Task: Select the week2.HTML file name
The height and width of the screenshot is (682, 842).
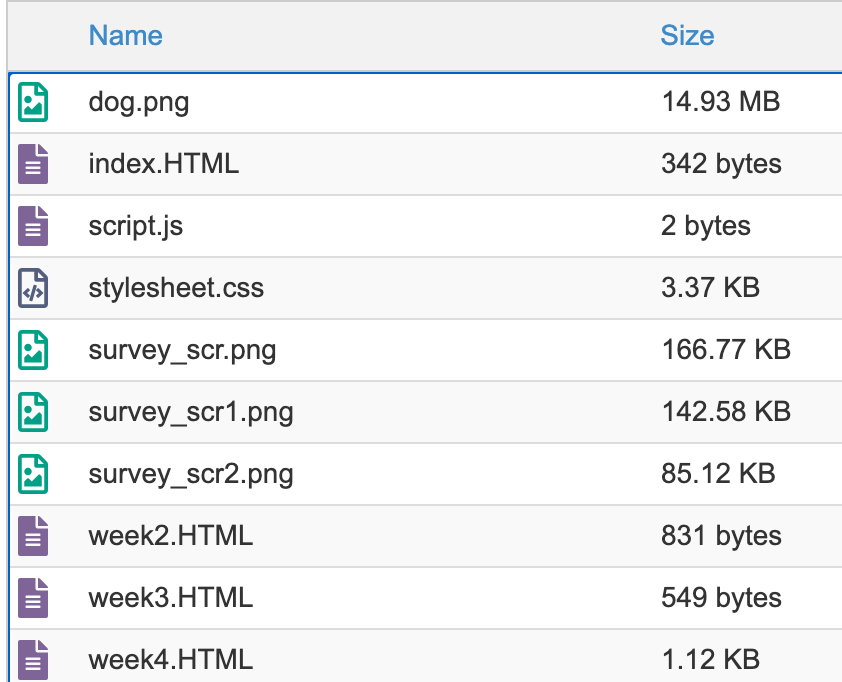Action: click(x=170, y=536)
